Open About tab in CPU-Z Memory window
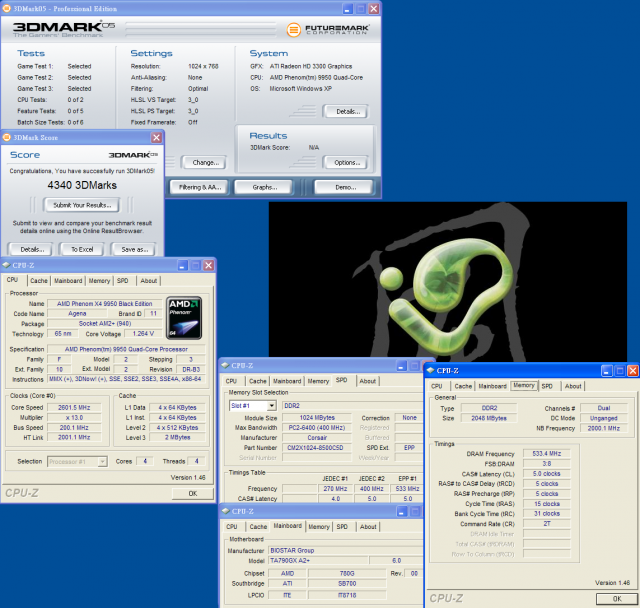The width and height of the screenshot is (640, 608). tap(573, 386)
